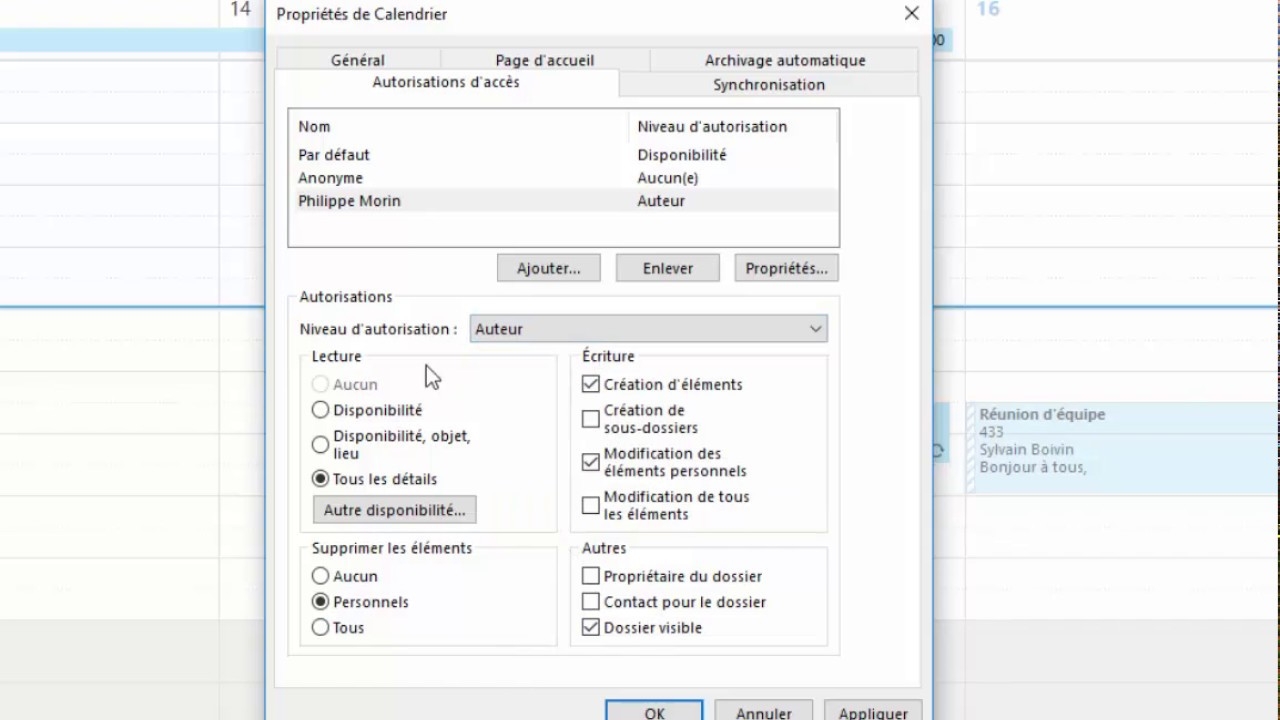Select the Anonyme entry
The width and height of the screenshot is (1280, 720).
pyautogui.click(x=330, y=177)
